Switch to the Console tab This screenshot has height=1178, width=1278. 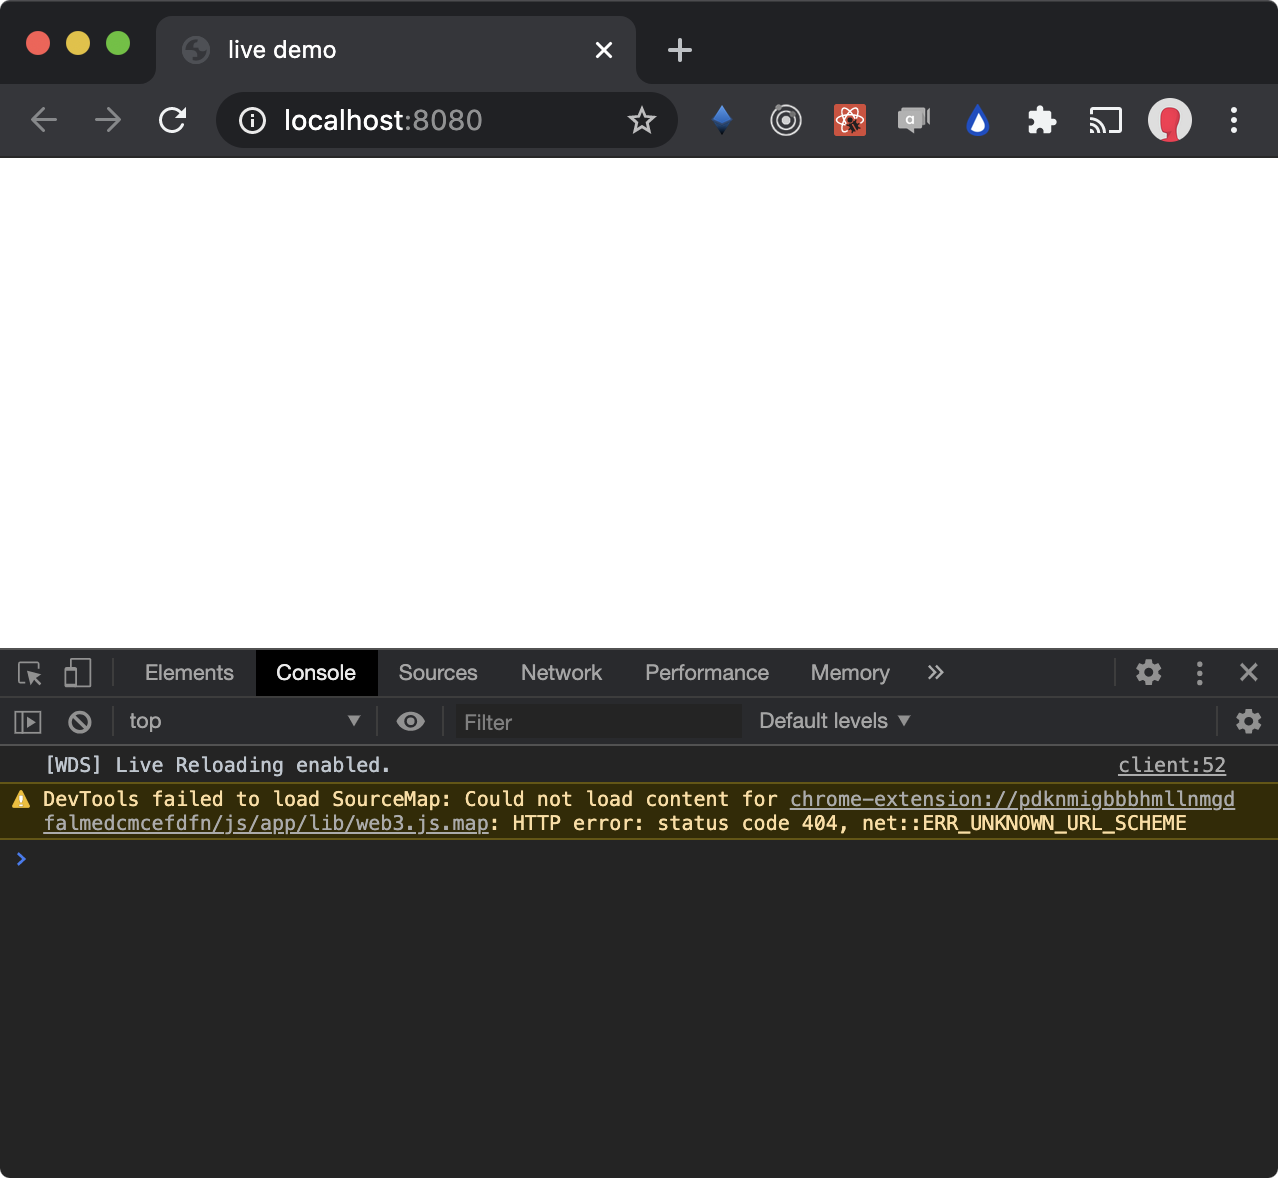point(316,673)
